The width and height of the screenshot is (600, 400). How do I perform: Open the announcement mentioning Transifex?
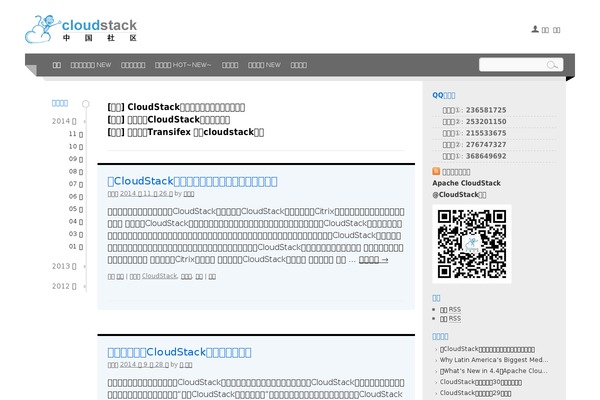(x=186, y=132)
